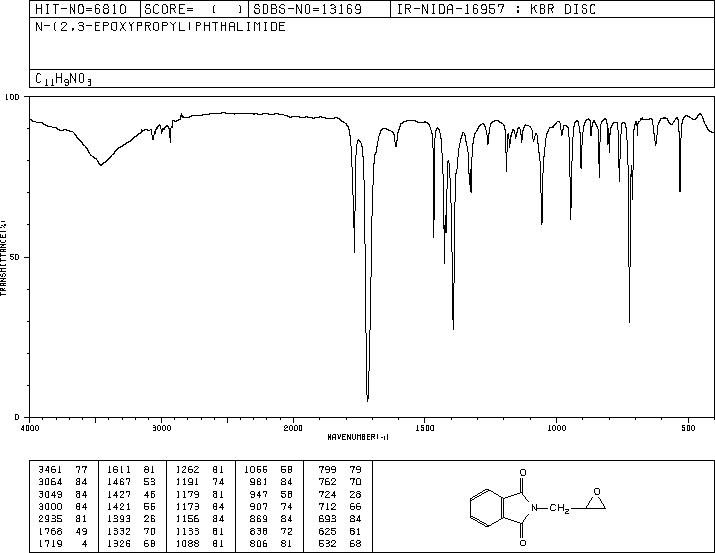Click the HIT-NO=6810 header cell
Image resolution: width=715 pixels, height=553 pixels.
[x=85, y=9]
